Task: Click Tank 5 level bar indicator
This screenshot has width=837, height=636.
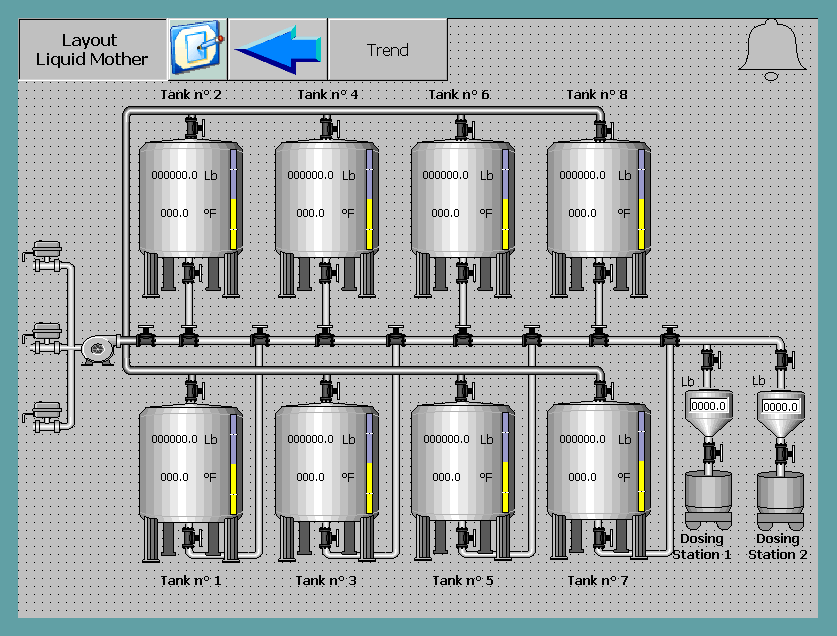Action: coord(506,463)
